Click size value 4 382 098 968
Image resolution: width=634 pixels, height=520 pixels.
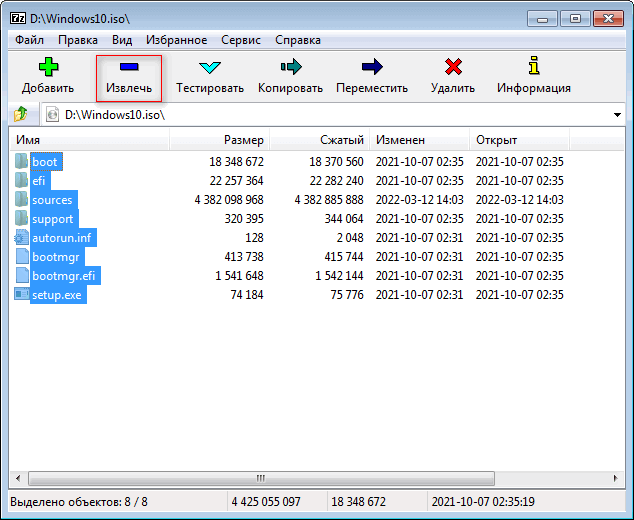click(229, 200)
